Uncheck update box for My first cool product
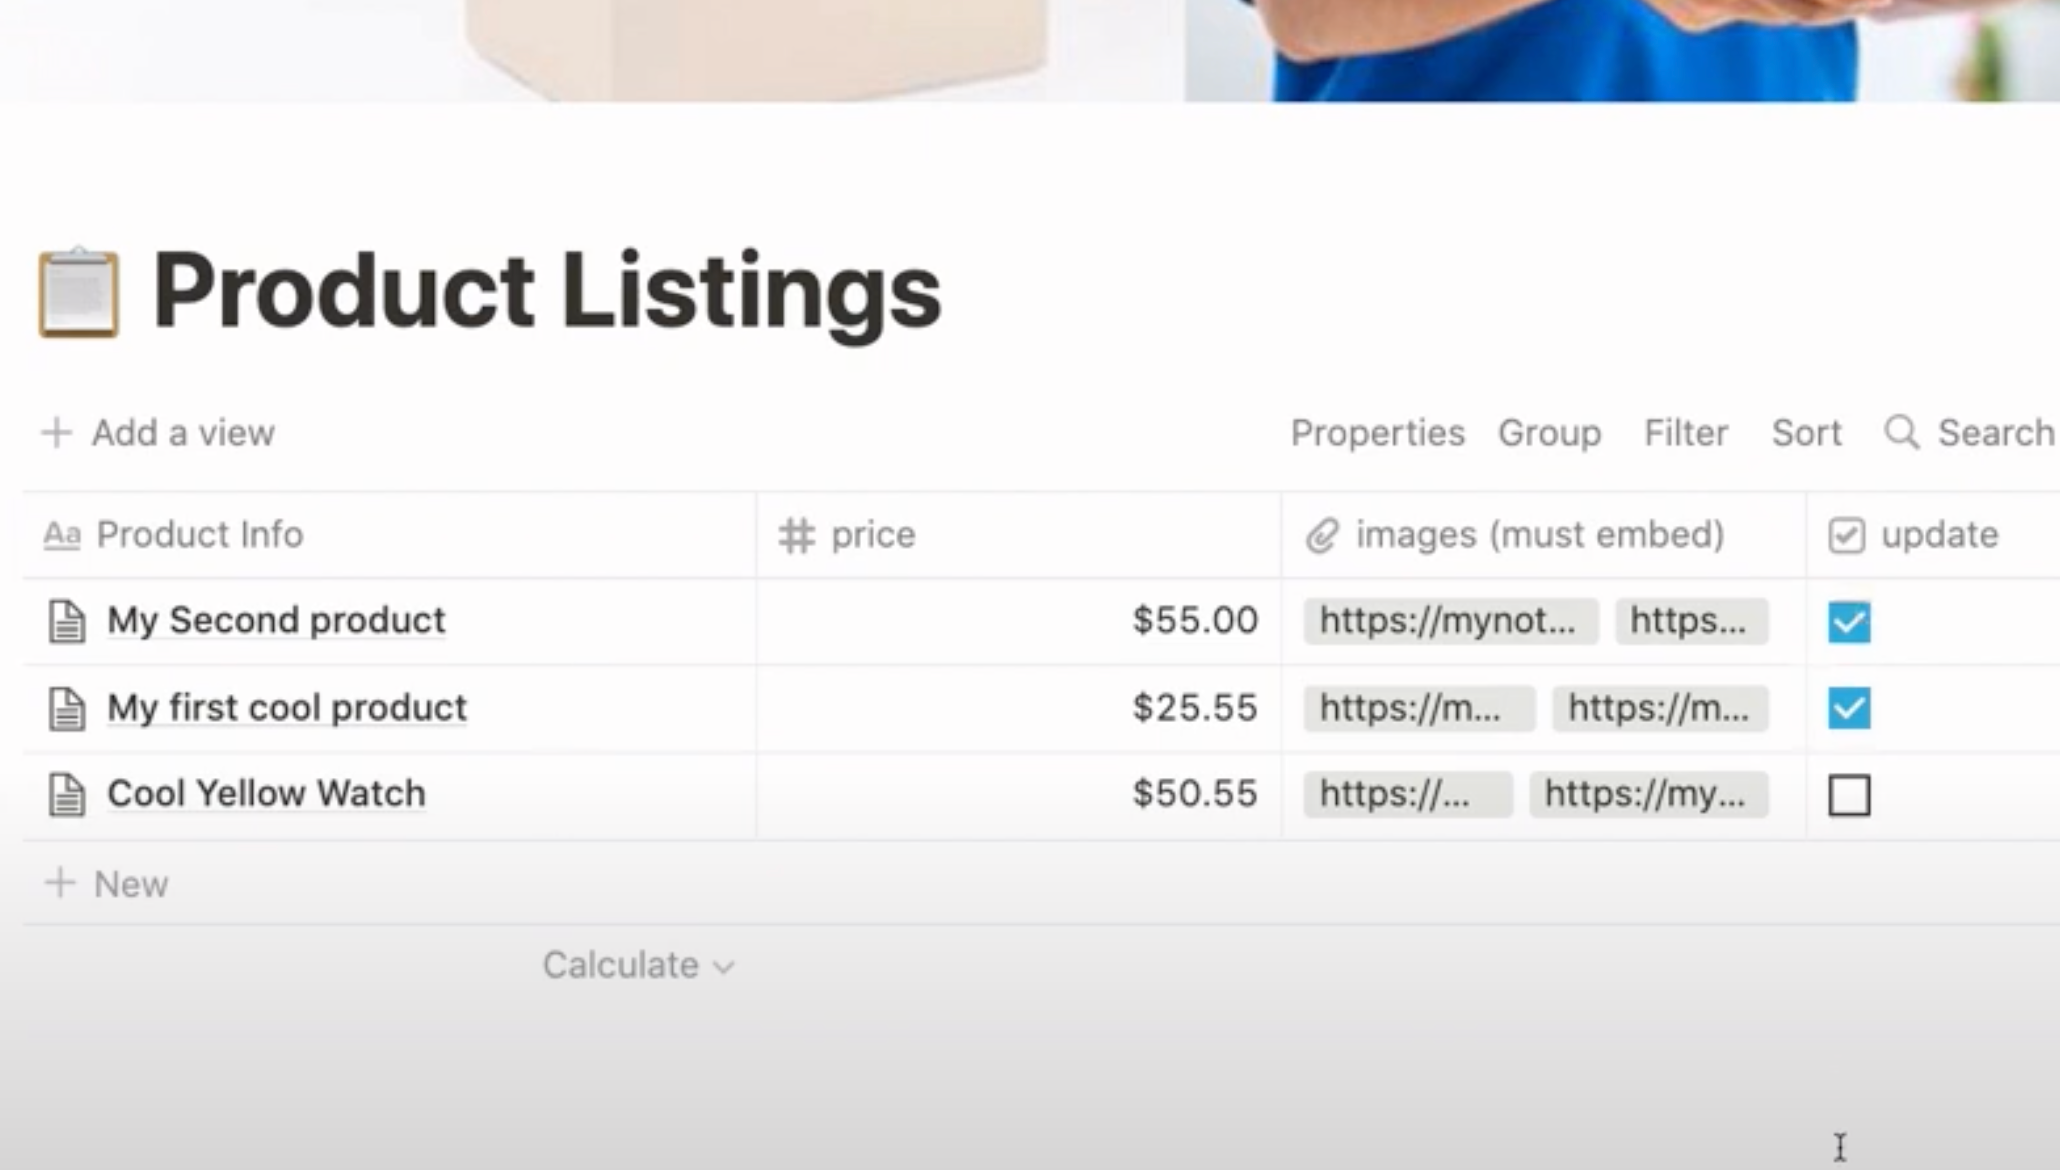 [1849, 708]
